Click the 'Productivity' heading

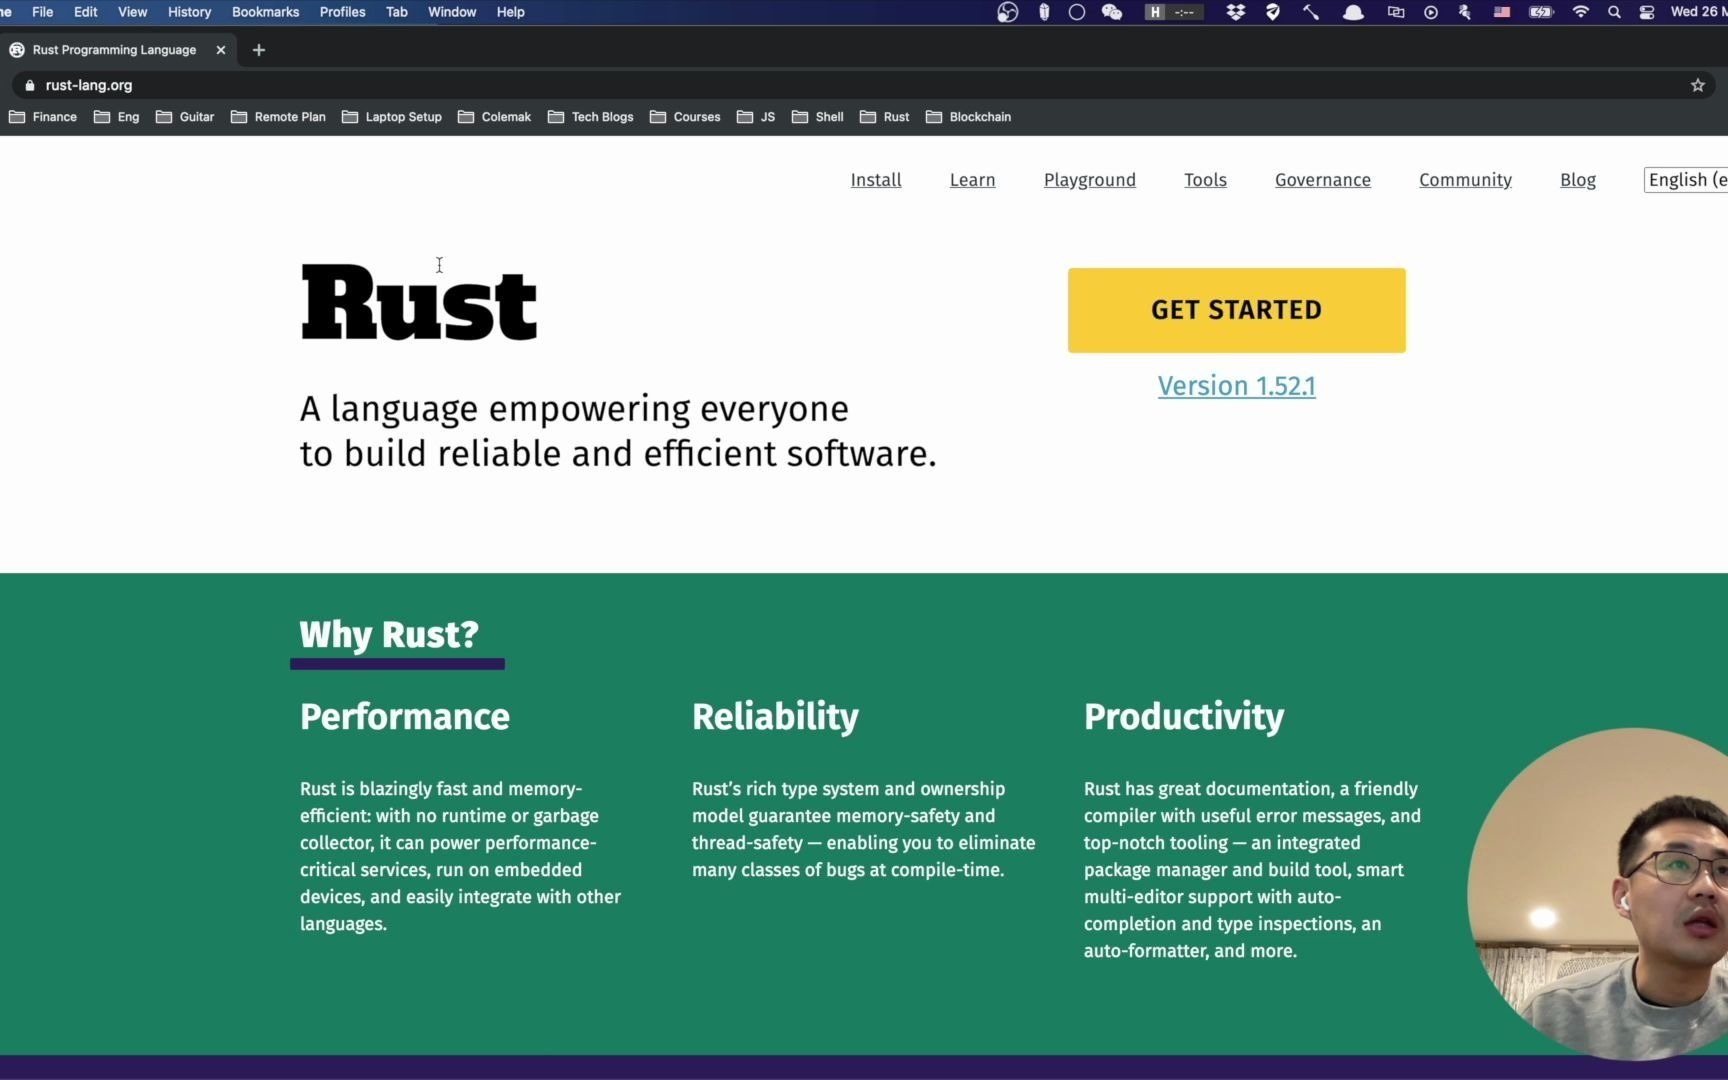click(1184, 716)
